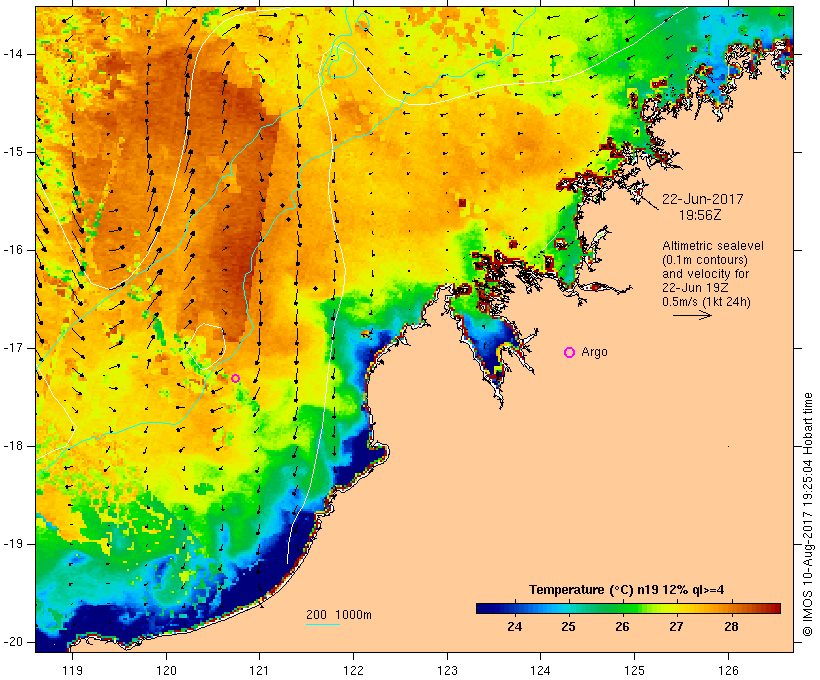Click longitude axis label "125"
The image size is (820, 680).
click(635, 670)
